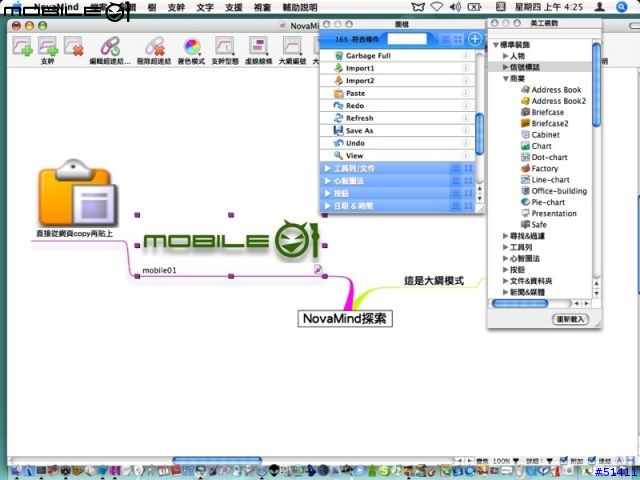Image resolution: width=640 pixels, height=480 pixels.
Task: Select the clipboard image on canvas
Action: point(78,193)
